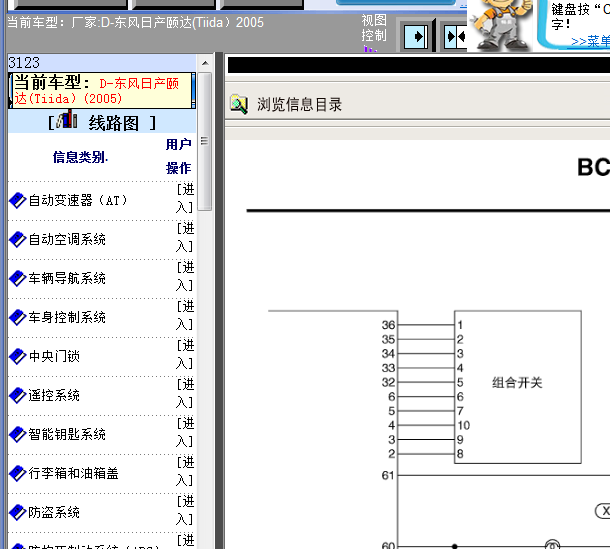610x549 pixels.
Task: Click pin number 61 in wiring diagram
Action: click(388, 475)
